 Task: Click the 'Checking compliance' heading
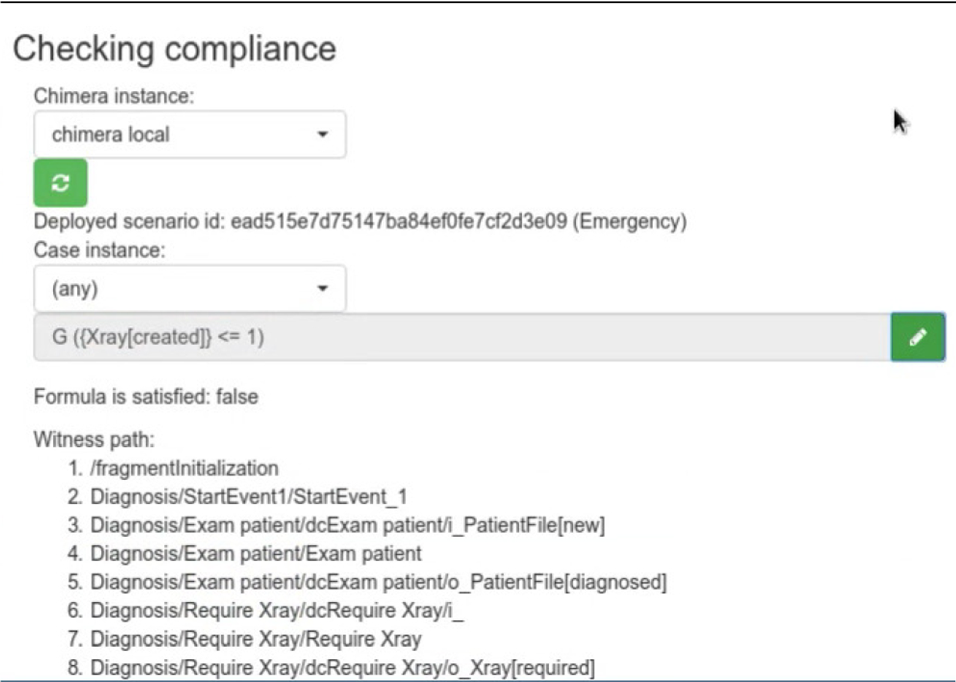click(x=174, y=48)
